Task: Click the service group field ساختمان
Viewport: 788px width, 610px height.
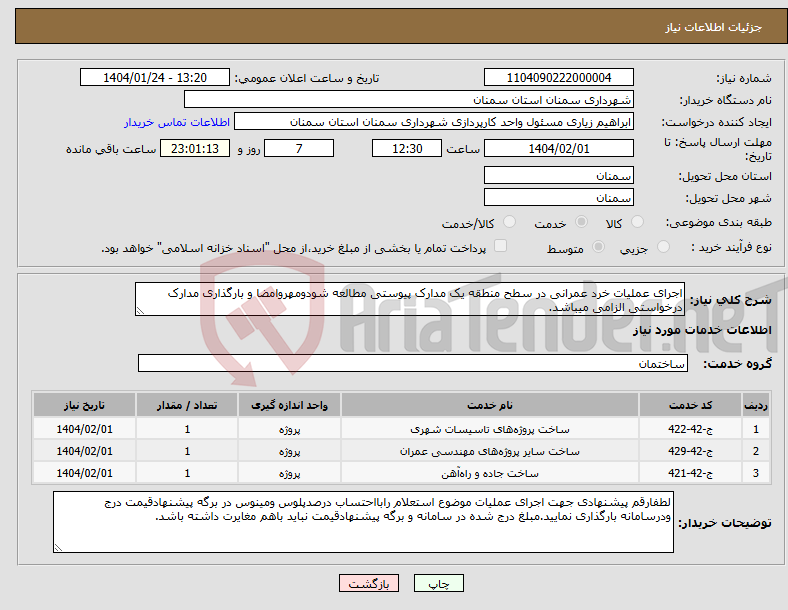Action: [413, 363]
